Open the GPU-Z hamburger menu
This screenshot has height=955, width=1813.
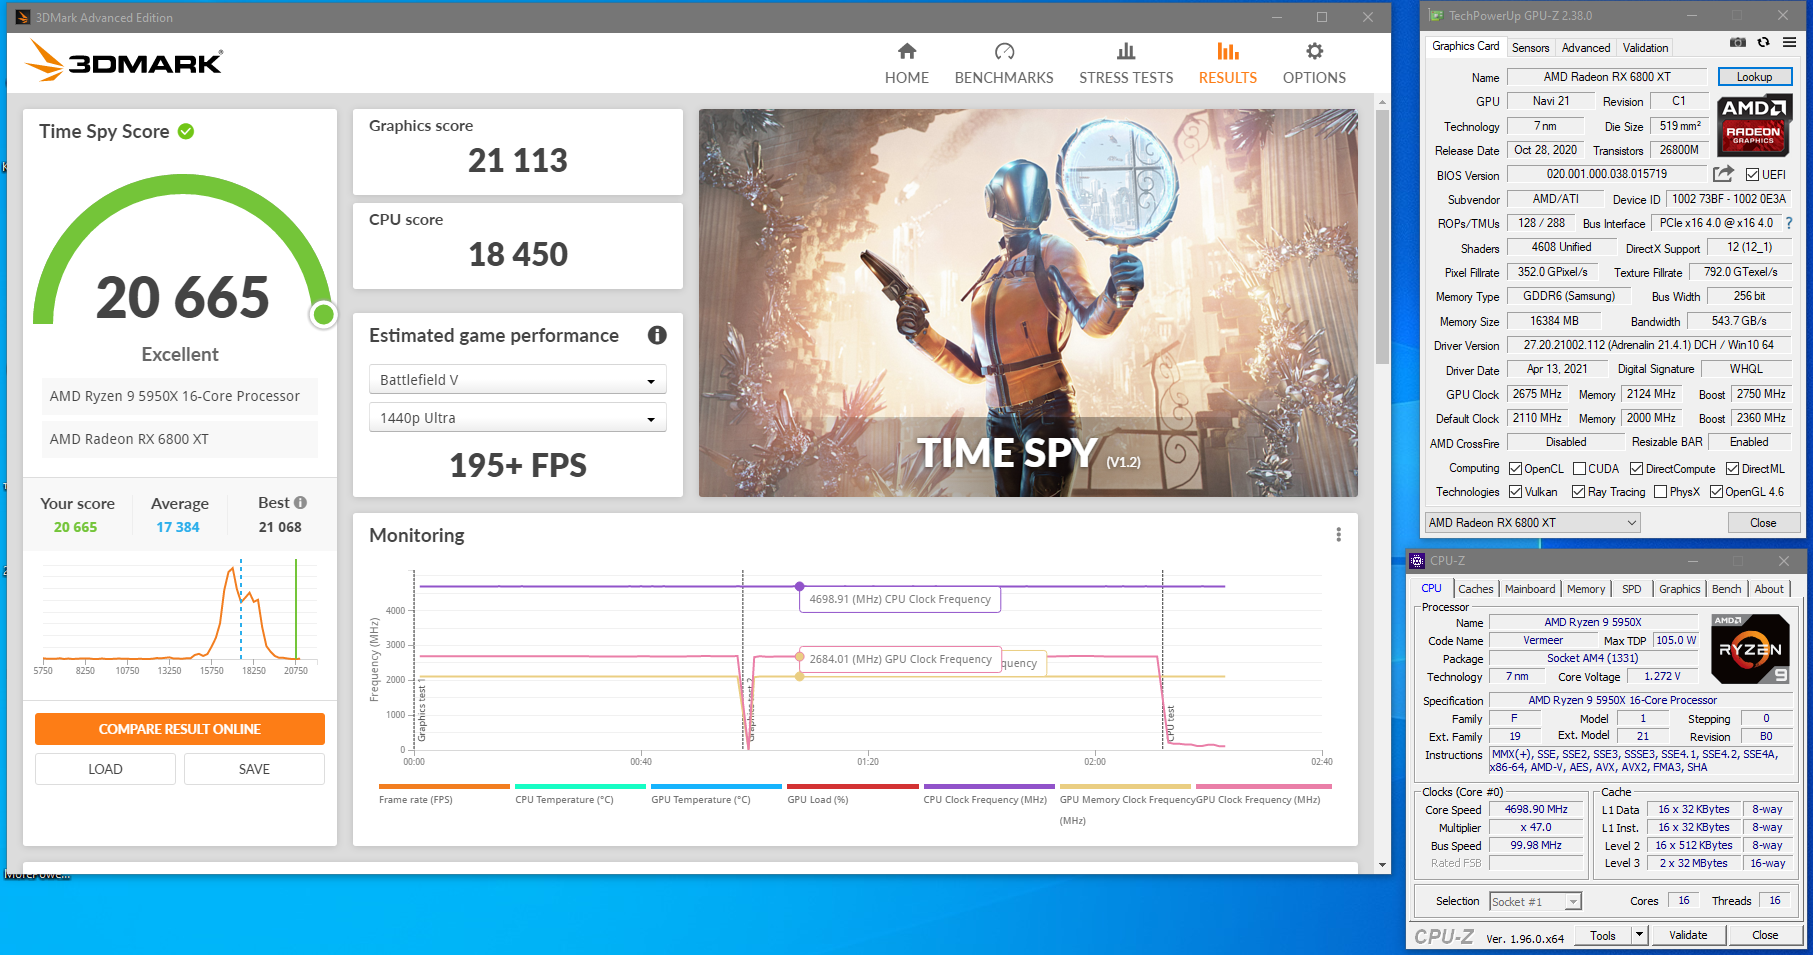[1789, 43]
